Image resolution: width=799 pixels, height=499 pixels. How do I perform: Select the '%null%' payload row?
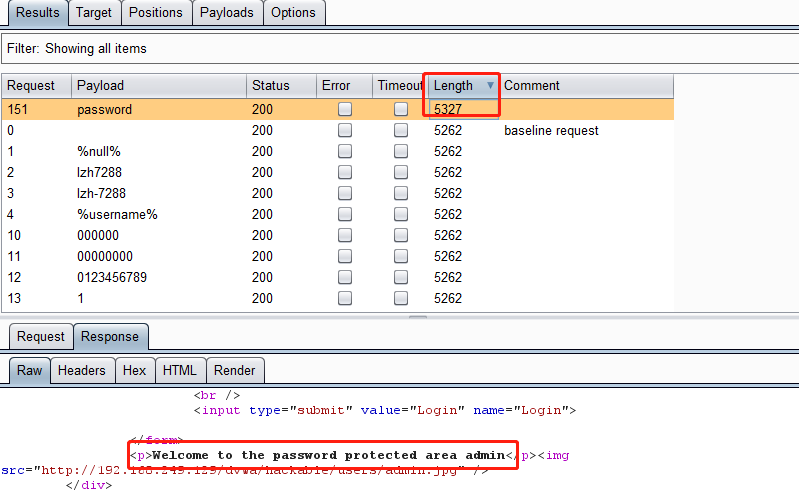pos(337,151)
